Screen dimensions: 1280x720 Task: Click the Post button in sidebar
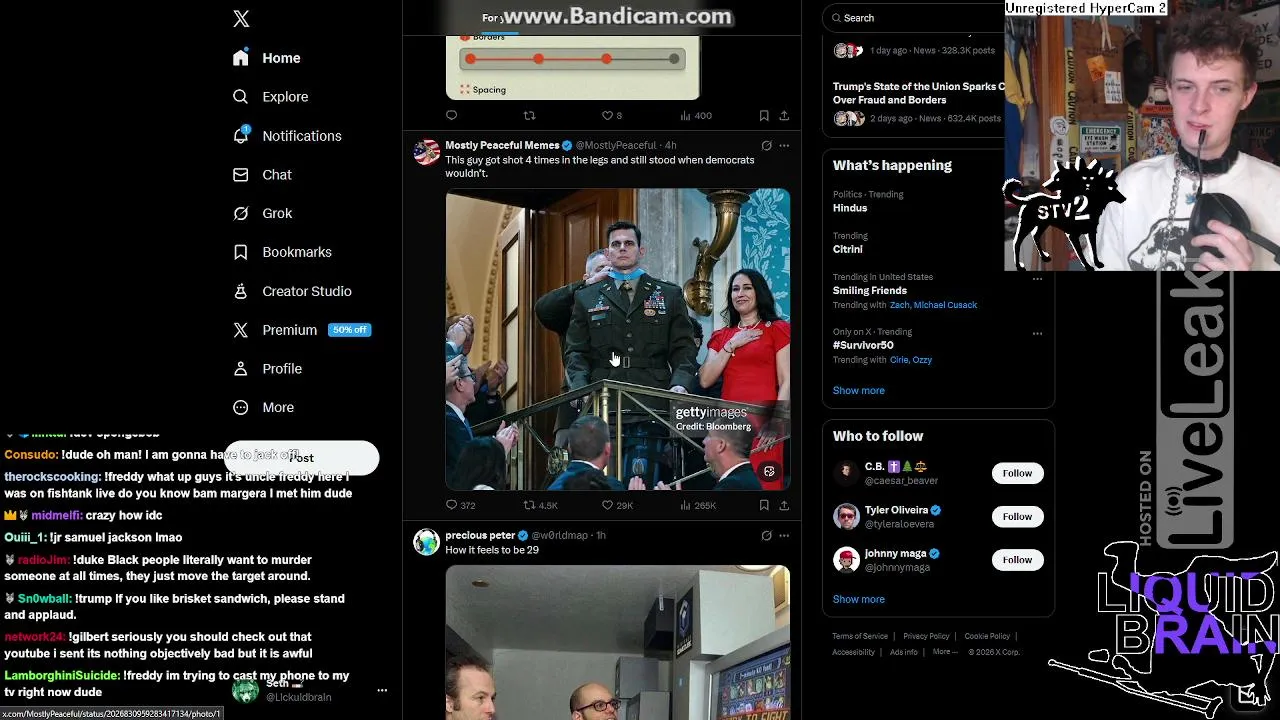pos(302,458)
